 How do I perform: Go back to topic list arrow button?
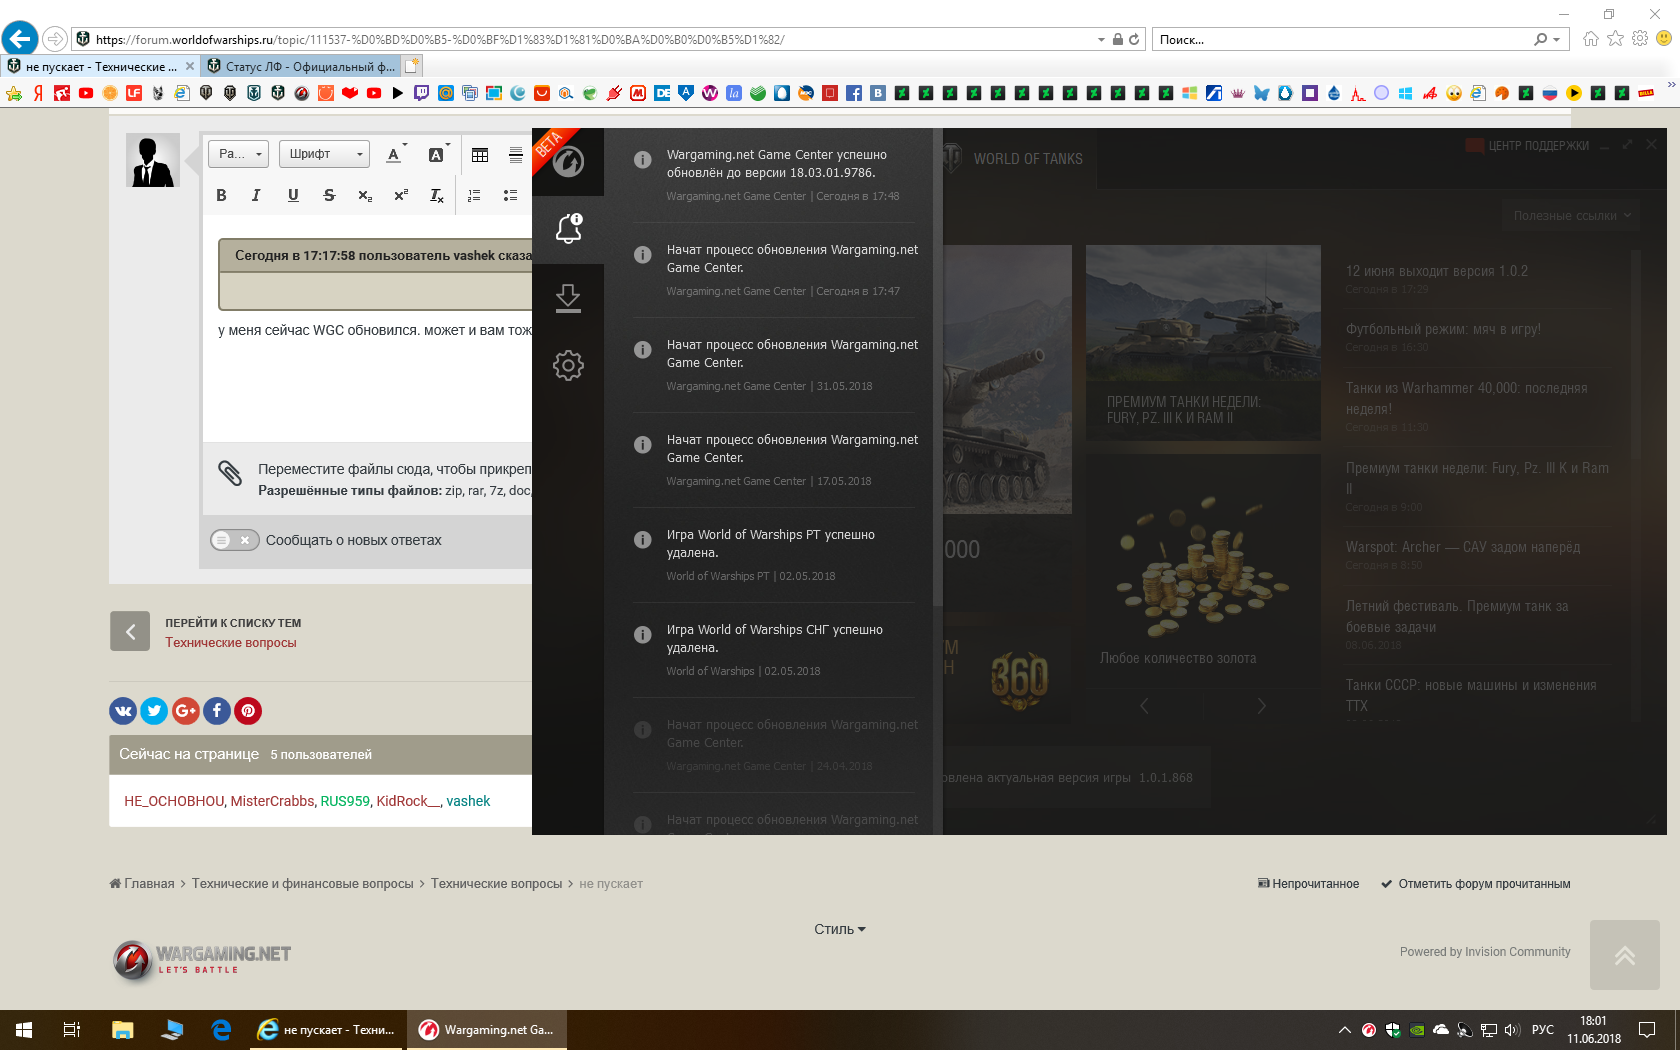coord(130,631)
